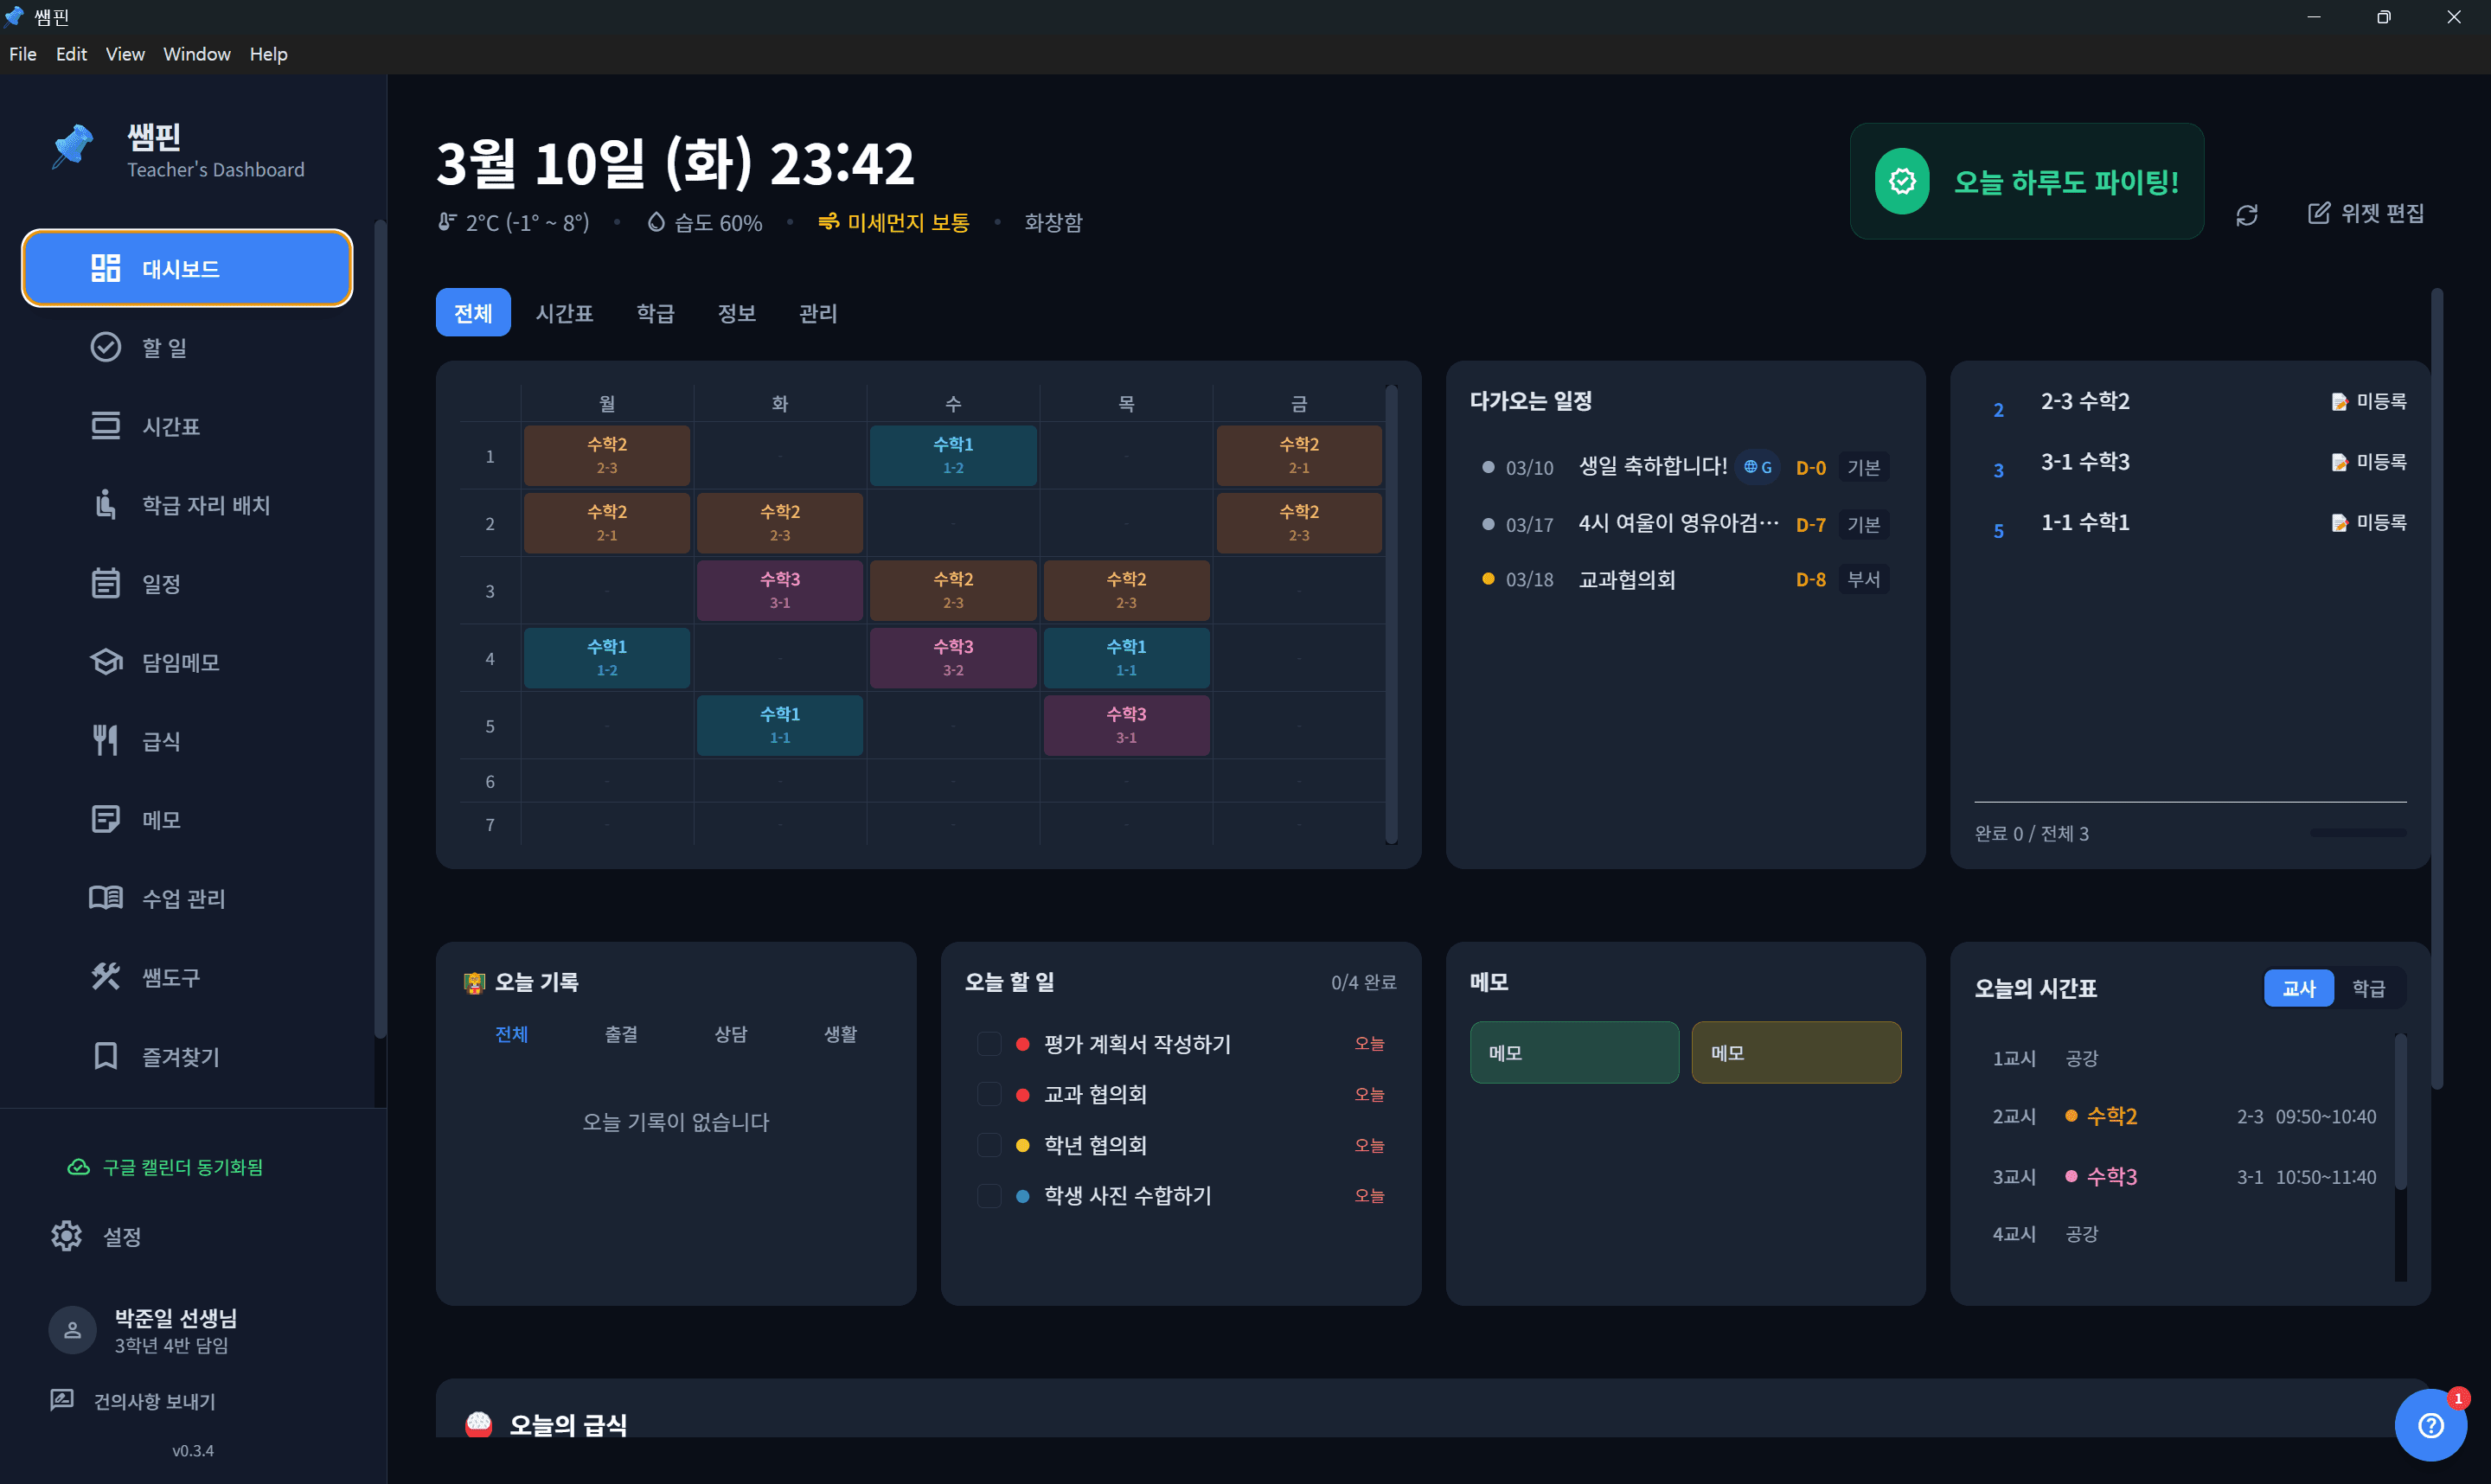
Task: Mark 학생 사진 수합하기 as done
Action: point(990,1195)
